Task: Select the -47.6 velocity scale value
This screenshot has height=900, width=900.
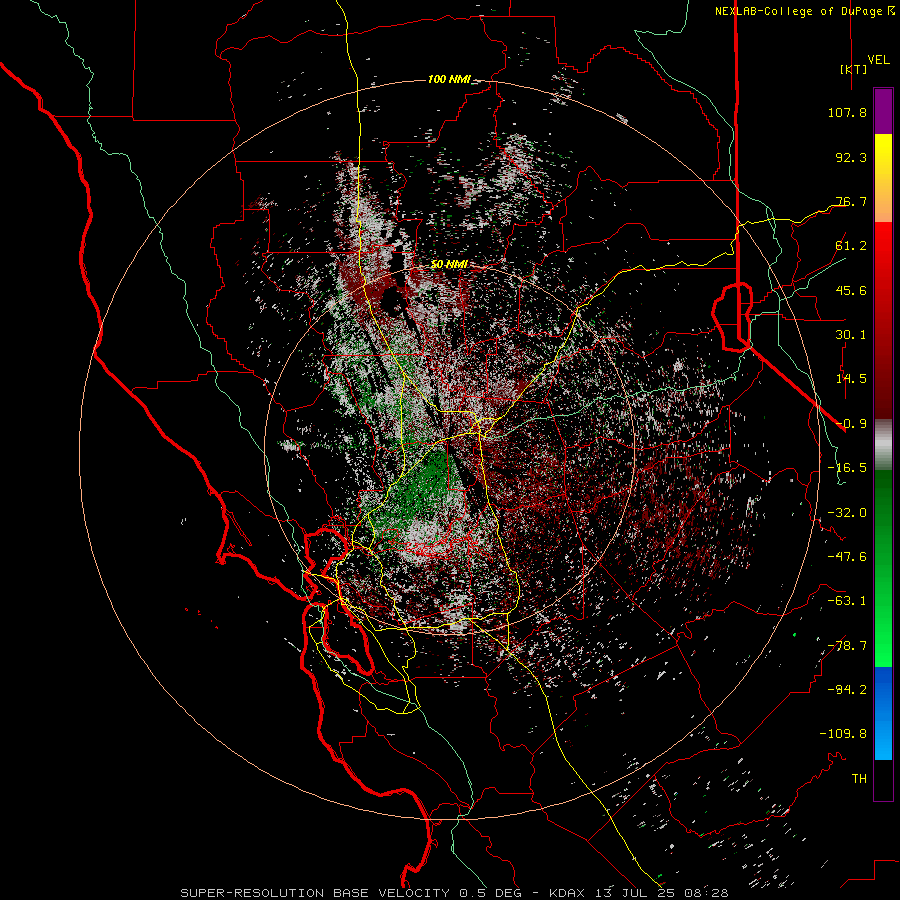Action: click(847, 557)
